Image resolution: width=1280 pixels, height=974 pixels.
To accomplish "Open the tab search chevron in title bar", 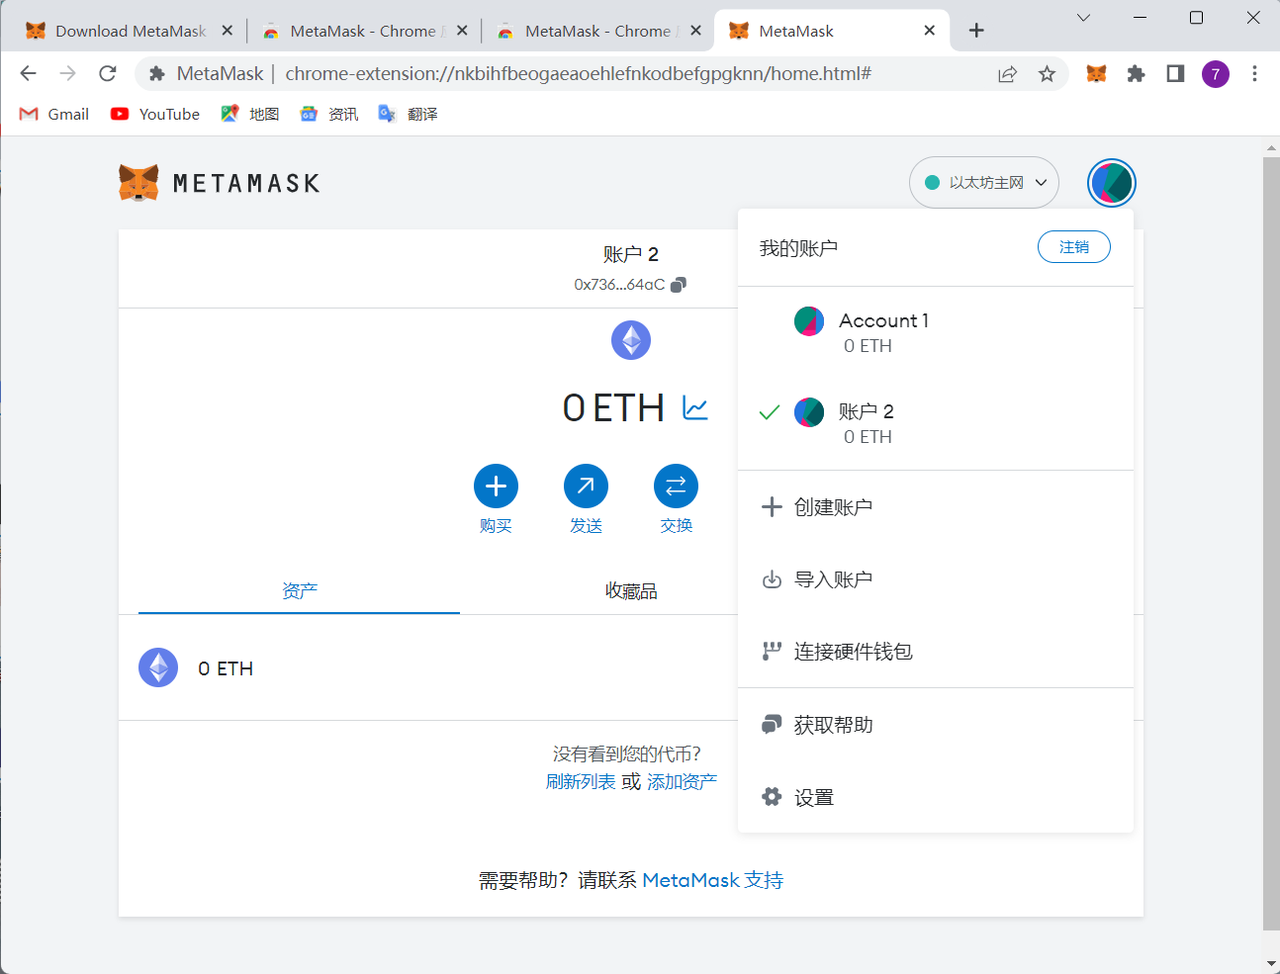I will pyautogui.click(x=1083, y=18).
